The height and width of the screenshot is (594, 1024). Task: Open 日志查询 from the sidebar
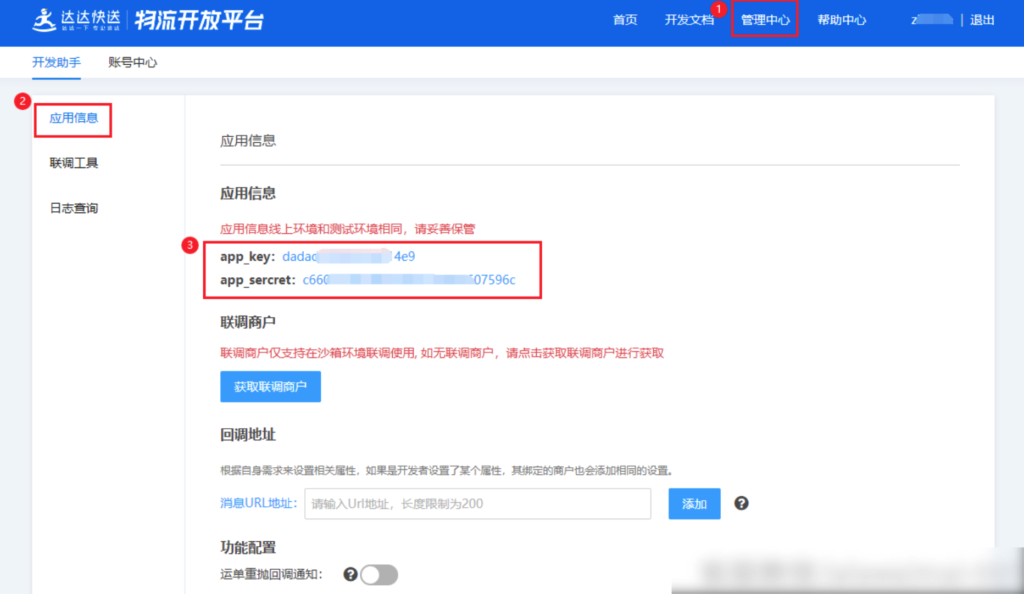pos(73,207)
